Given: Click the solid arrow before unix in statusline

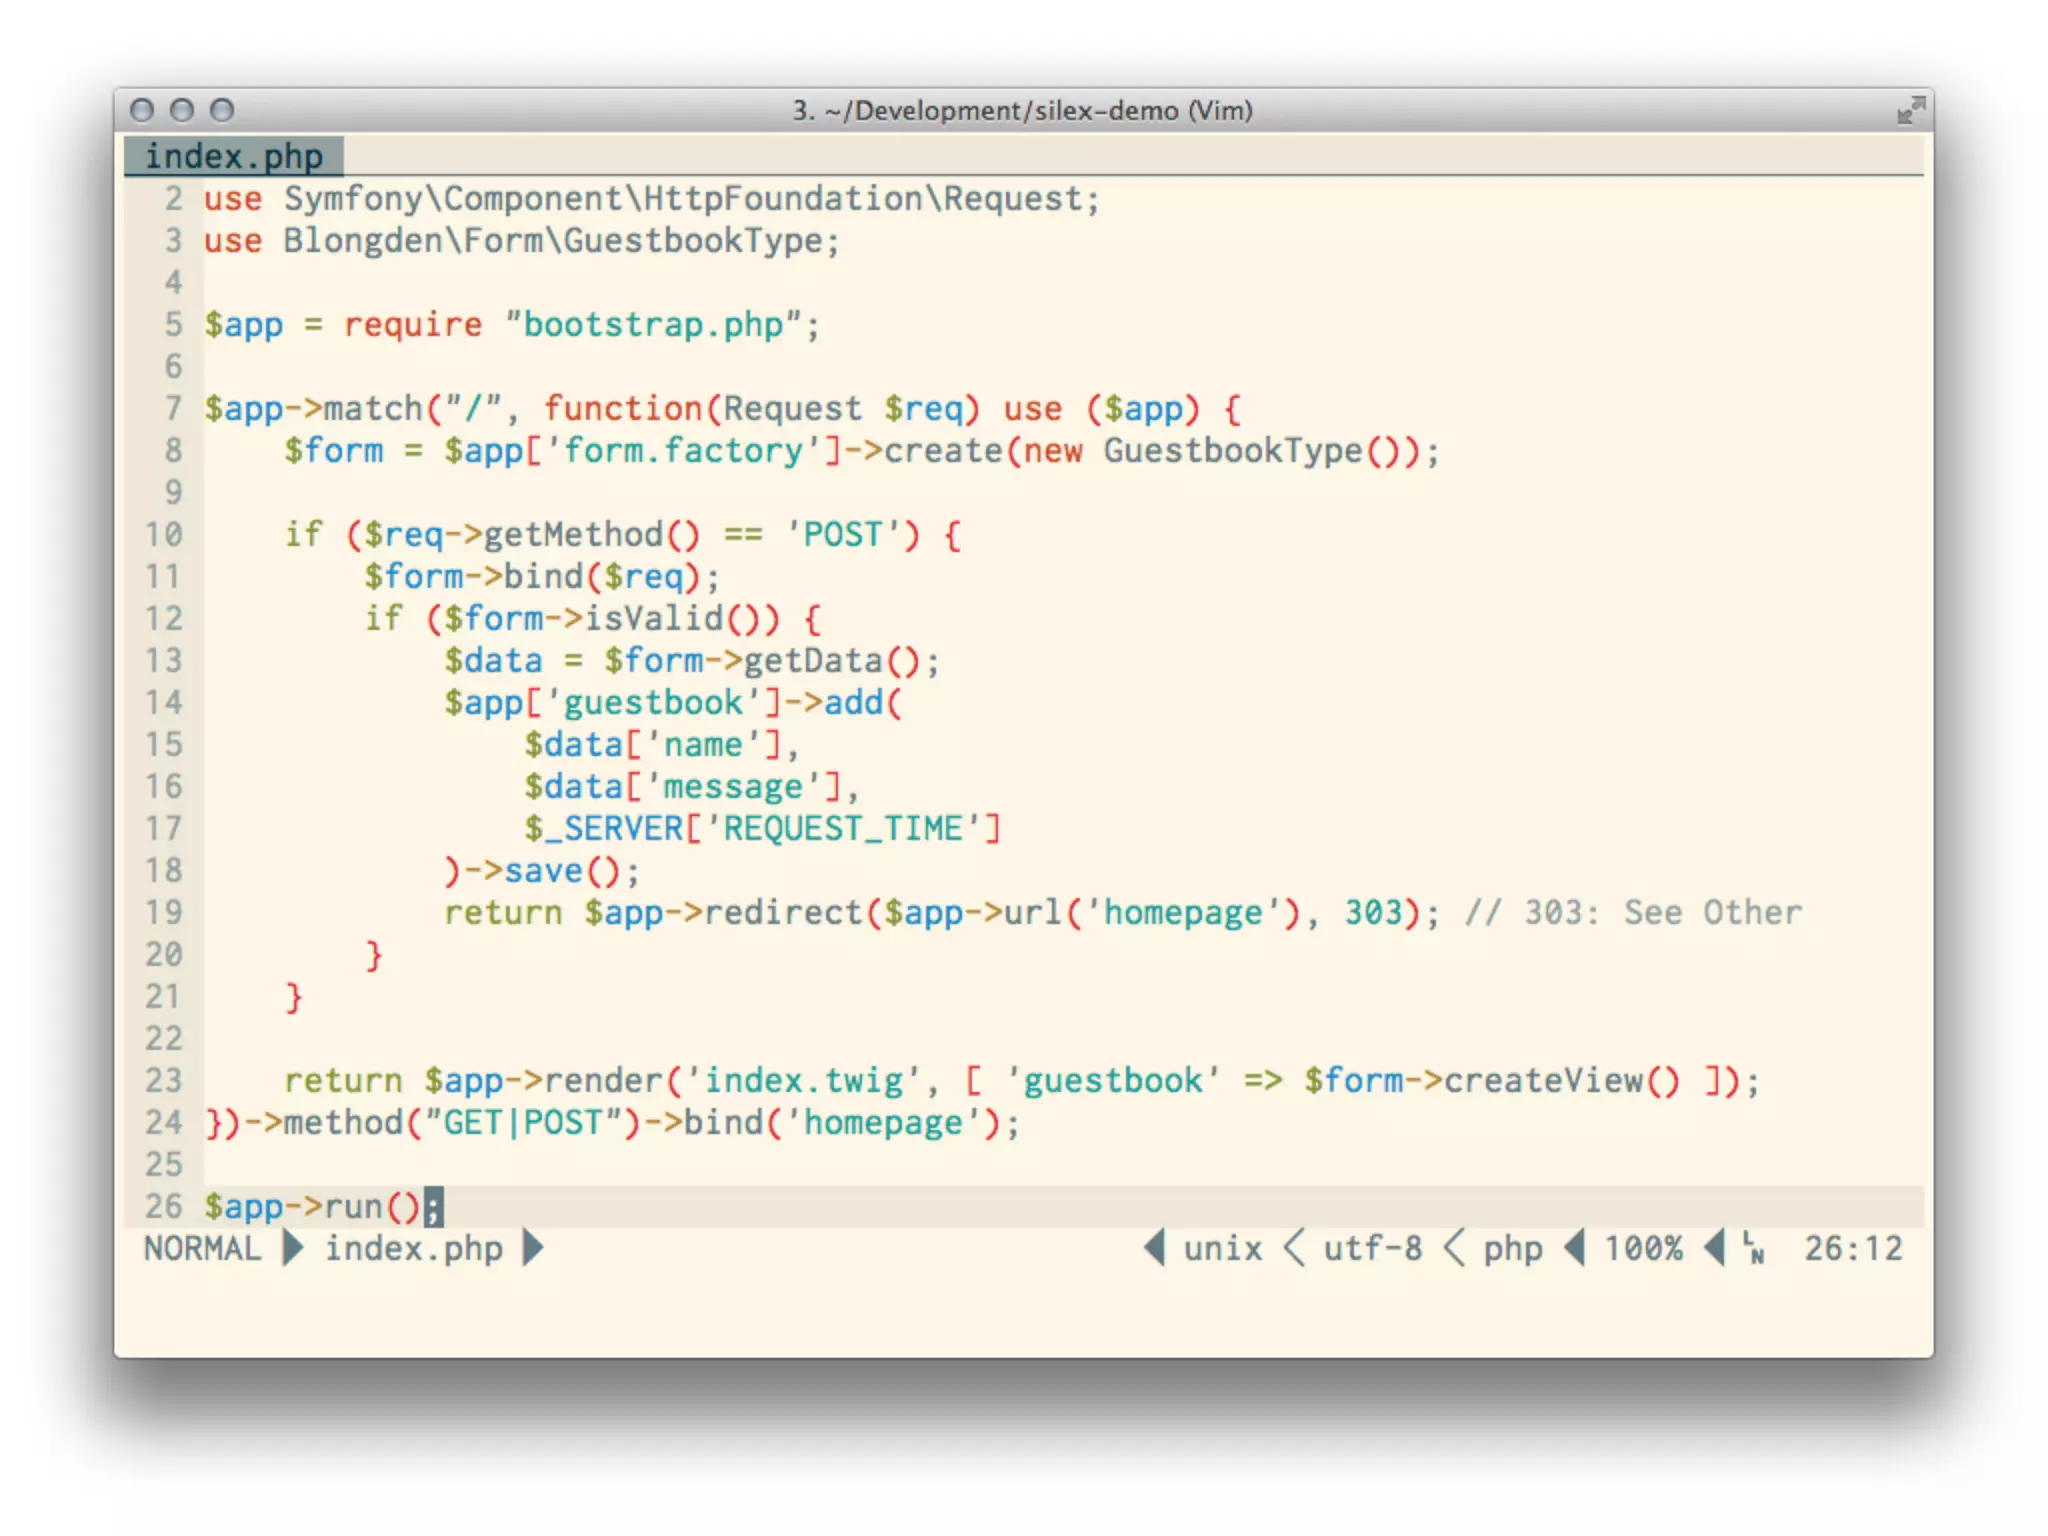Looking at the screenshot, I should point(1155,1248).
